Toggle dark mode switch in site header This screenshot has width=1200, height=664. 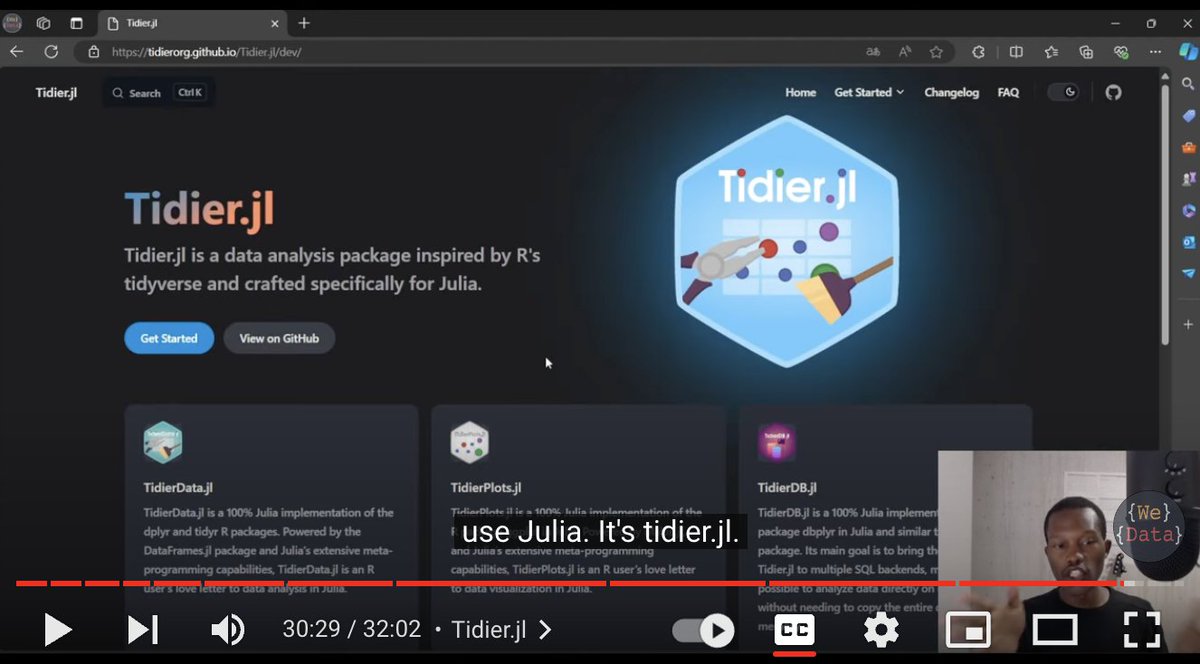point(1063,92)
